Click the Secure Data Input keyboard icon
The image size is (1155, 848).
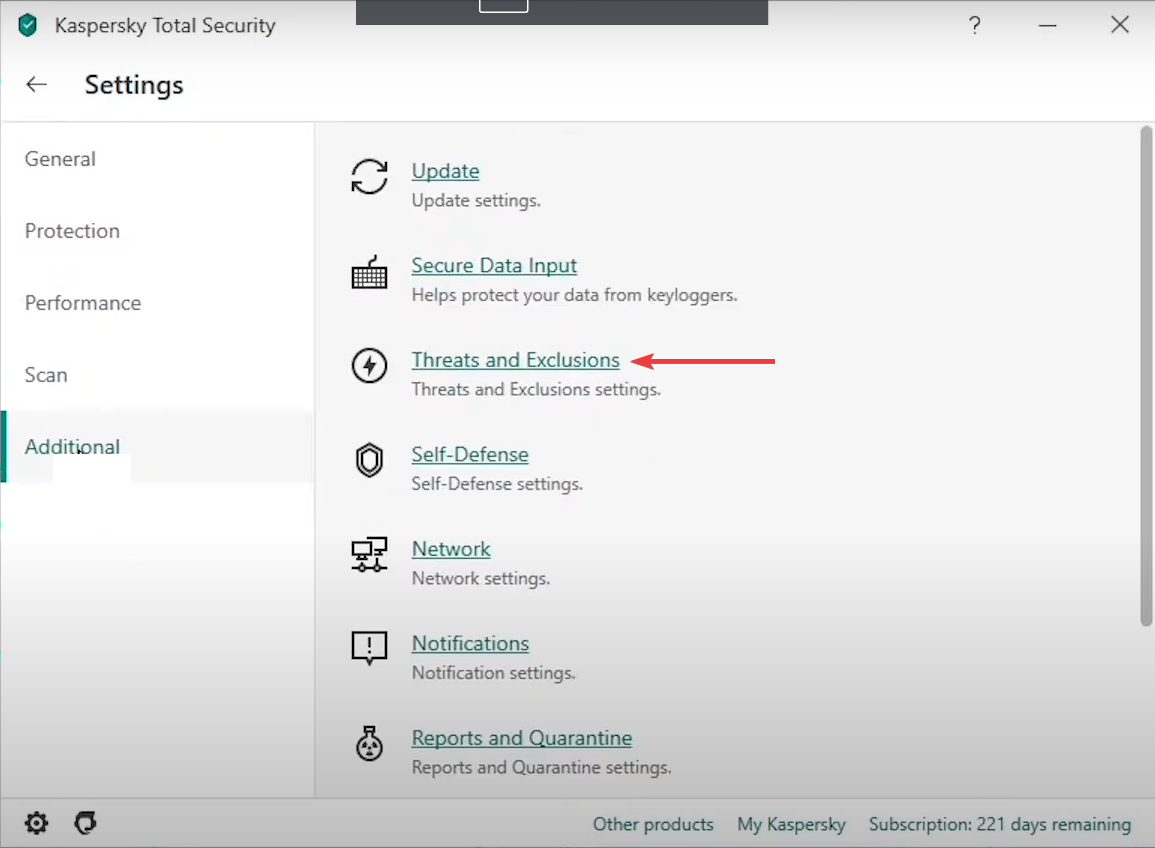coord(369,272)
